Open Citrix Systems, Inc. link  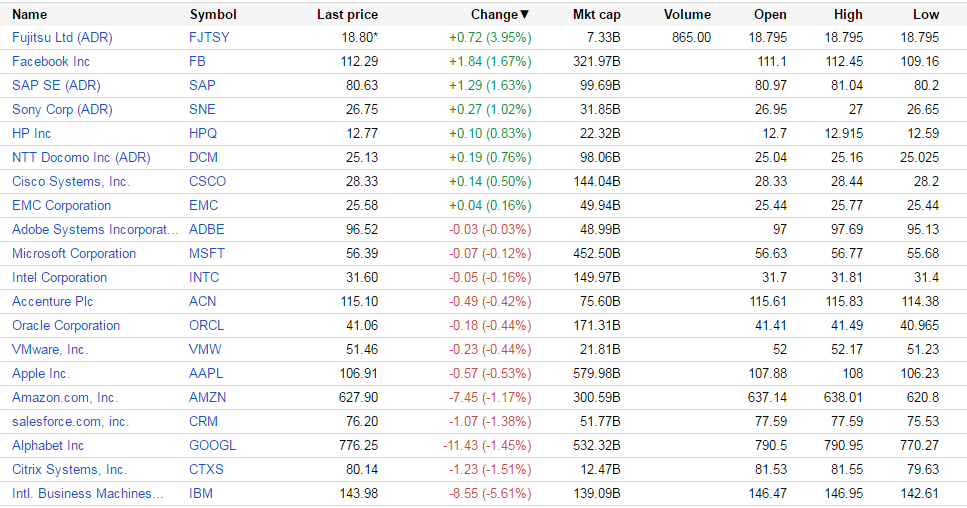pos(69,469)
